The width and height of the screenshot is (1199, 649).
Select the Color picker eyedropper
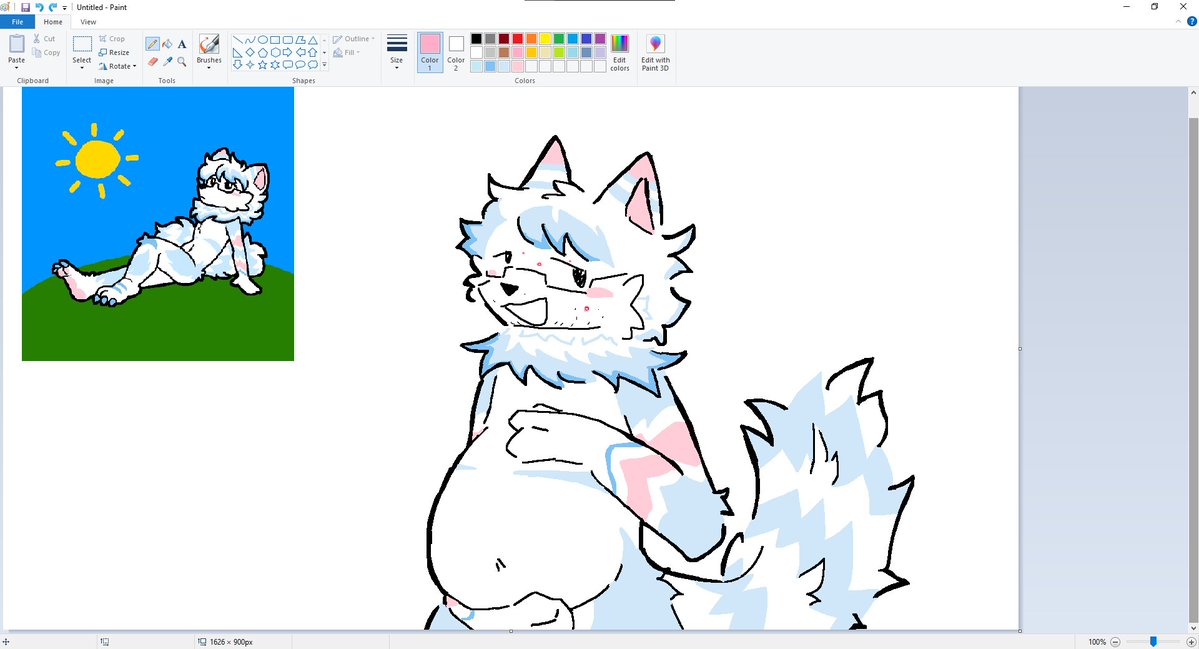[167, 60]
